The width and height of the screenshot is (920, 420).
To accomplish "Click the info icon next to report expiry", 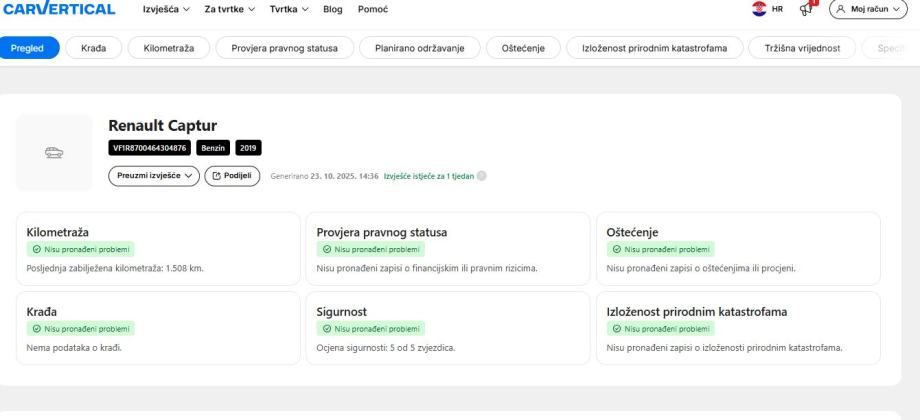I will [482, 176].
